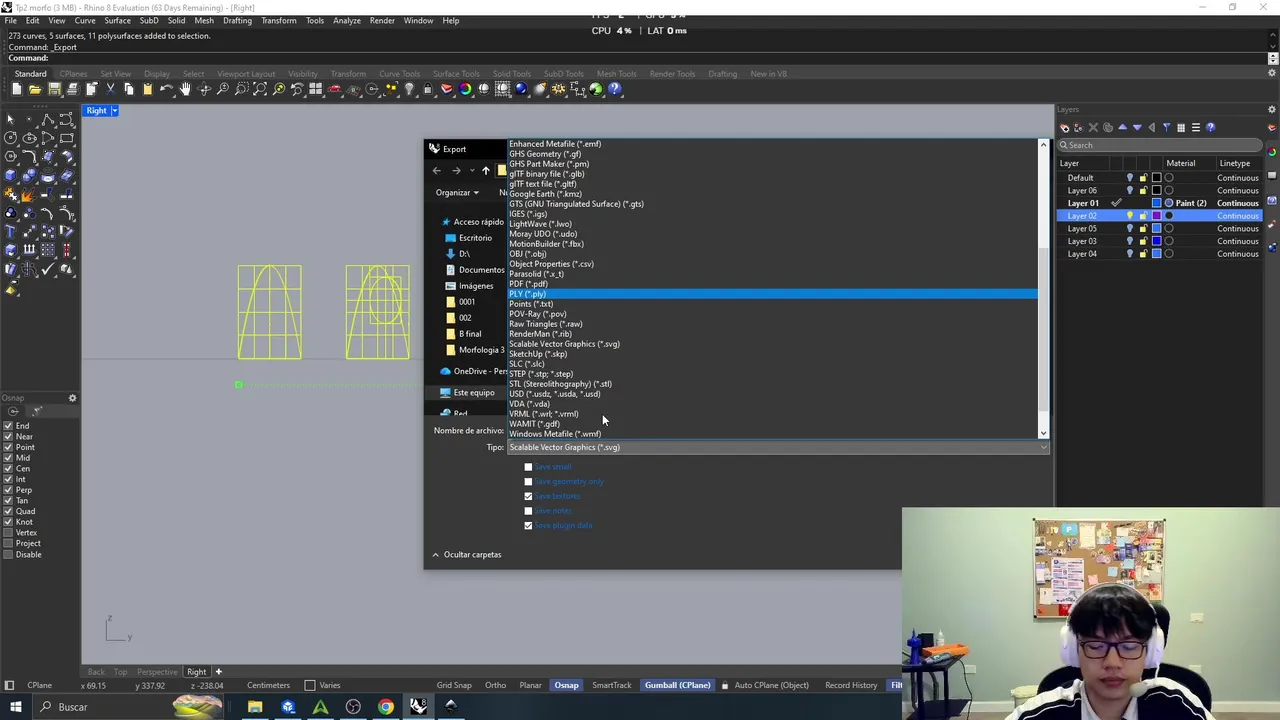Click the light bulb Hide objects icon
This screenshot has width=1280, height=720.
coord(409,89)
